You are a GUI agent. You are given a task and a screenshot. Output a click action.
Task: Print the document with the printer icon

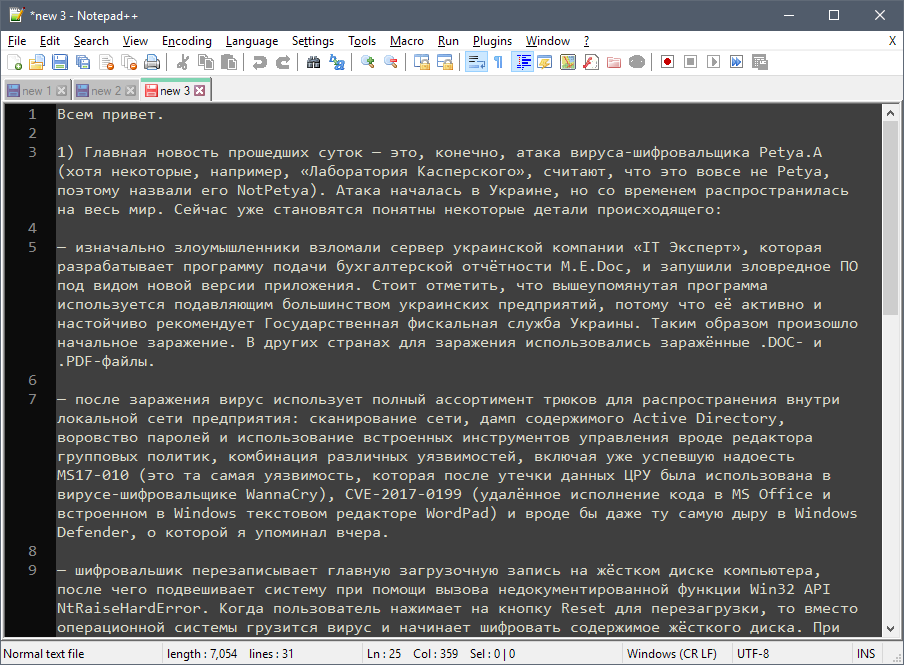(152, 62)
